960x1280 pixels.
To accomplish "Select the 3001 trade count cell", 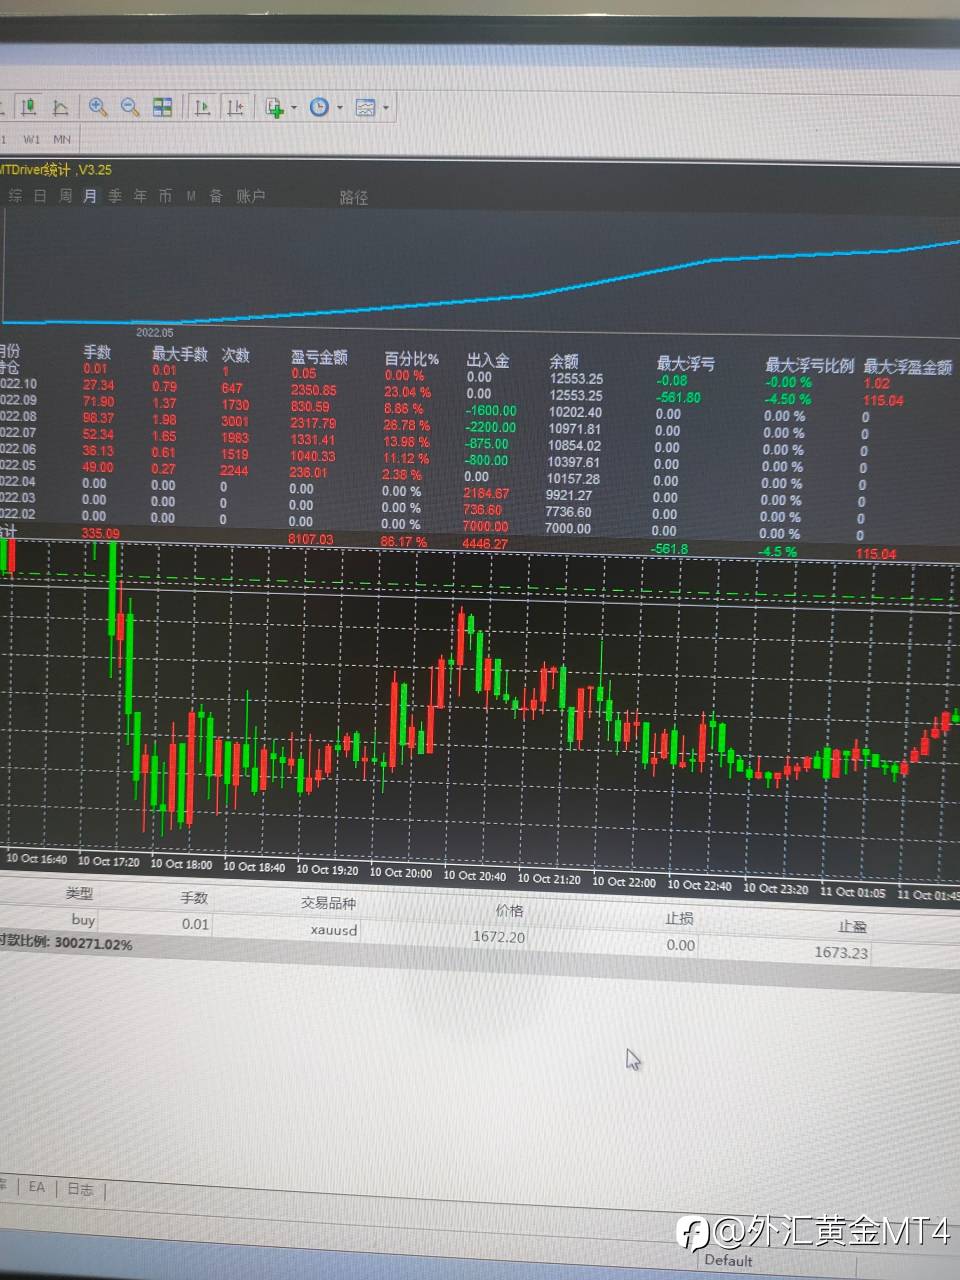I will [235, 421].
